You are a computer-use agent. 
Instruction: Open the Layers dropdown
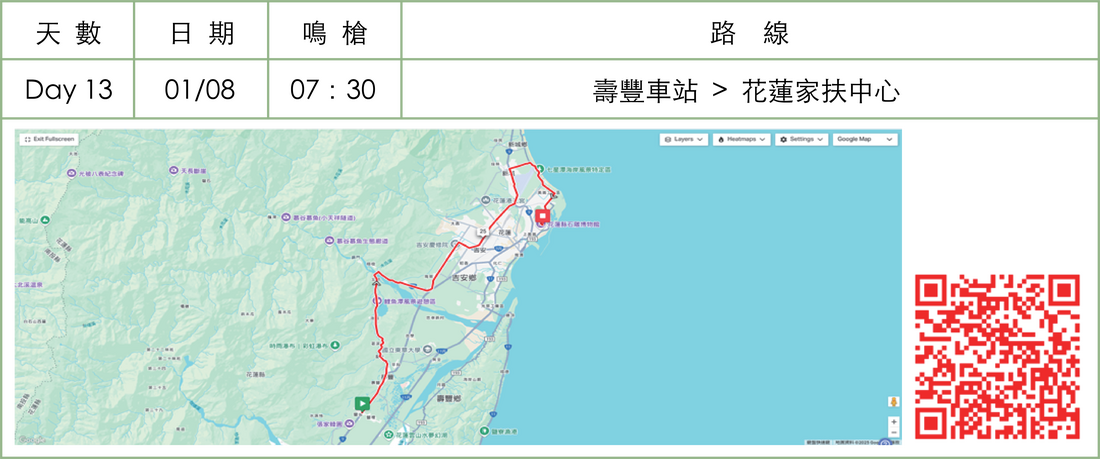[684, 140]
